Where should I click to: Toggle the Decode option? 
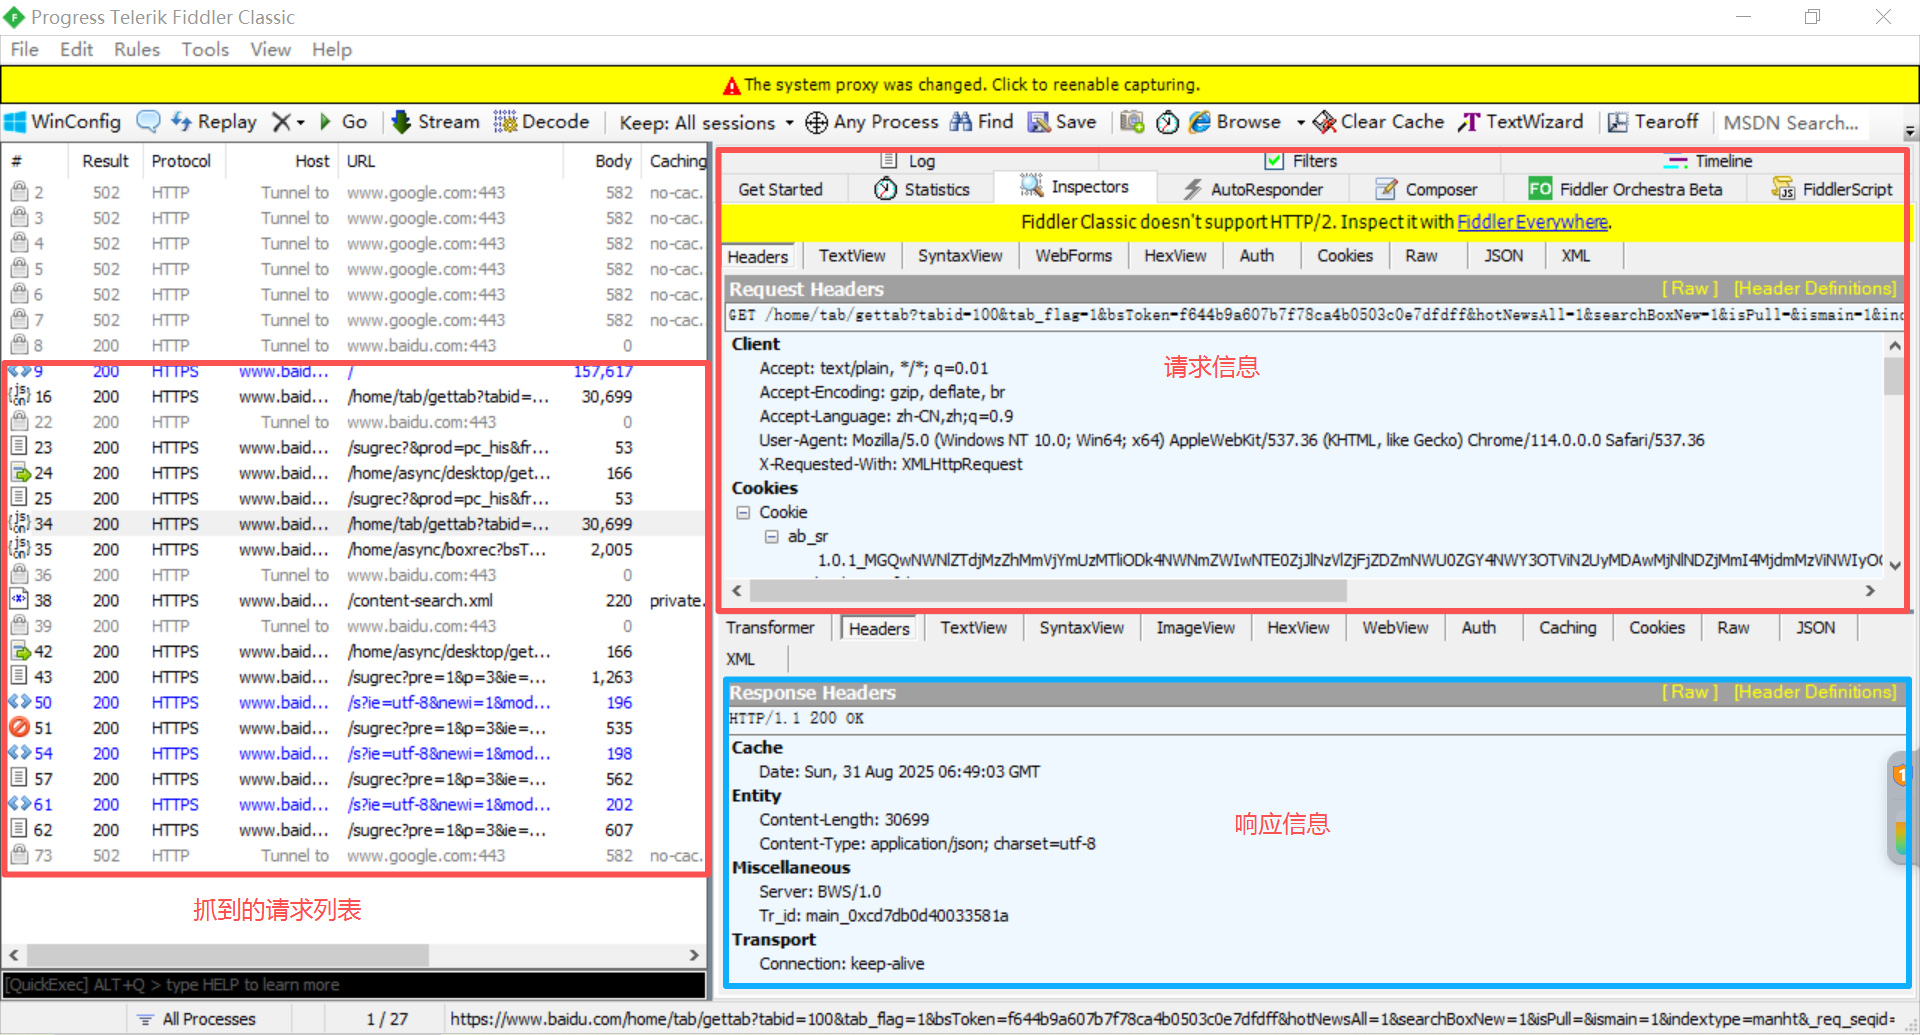pos(542,122)
